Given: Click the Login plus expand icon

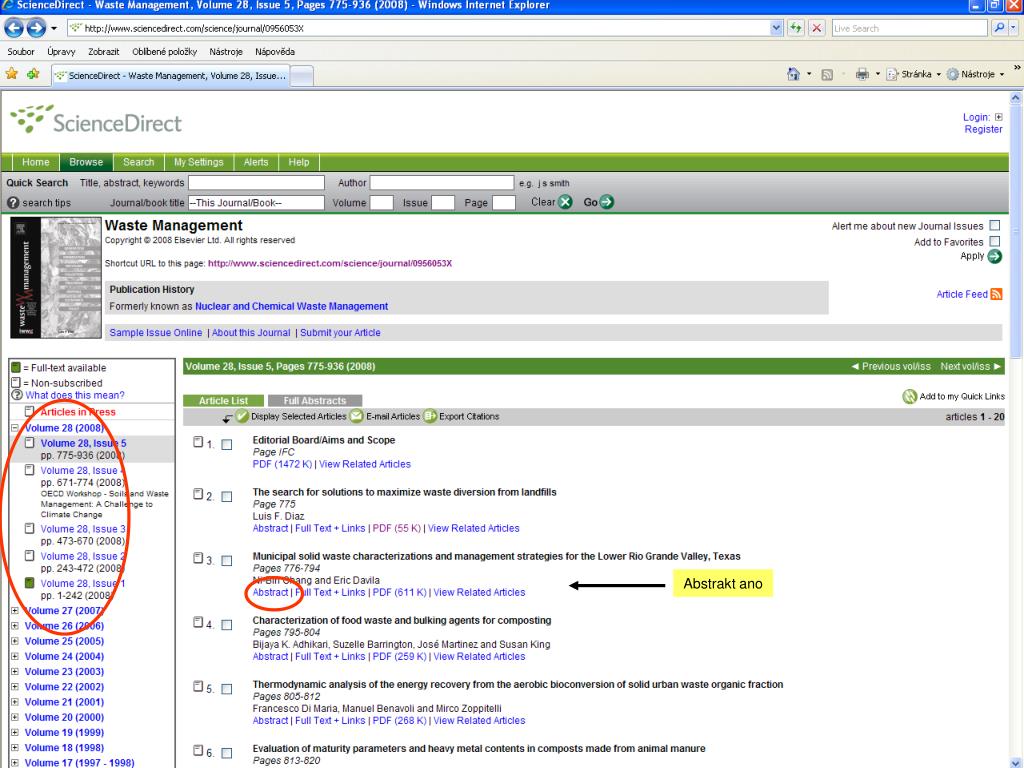Looking at the screenshot, I should point(999,117).
